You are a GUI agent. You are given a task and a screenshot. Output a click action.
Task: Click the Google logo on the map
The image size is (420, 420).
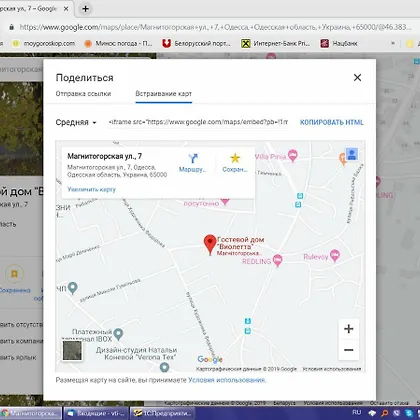210,359
